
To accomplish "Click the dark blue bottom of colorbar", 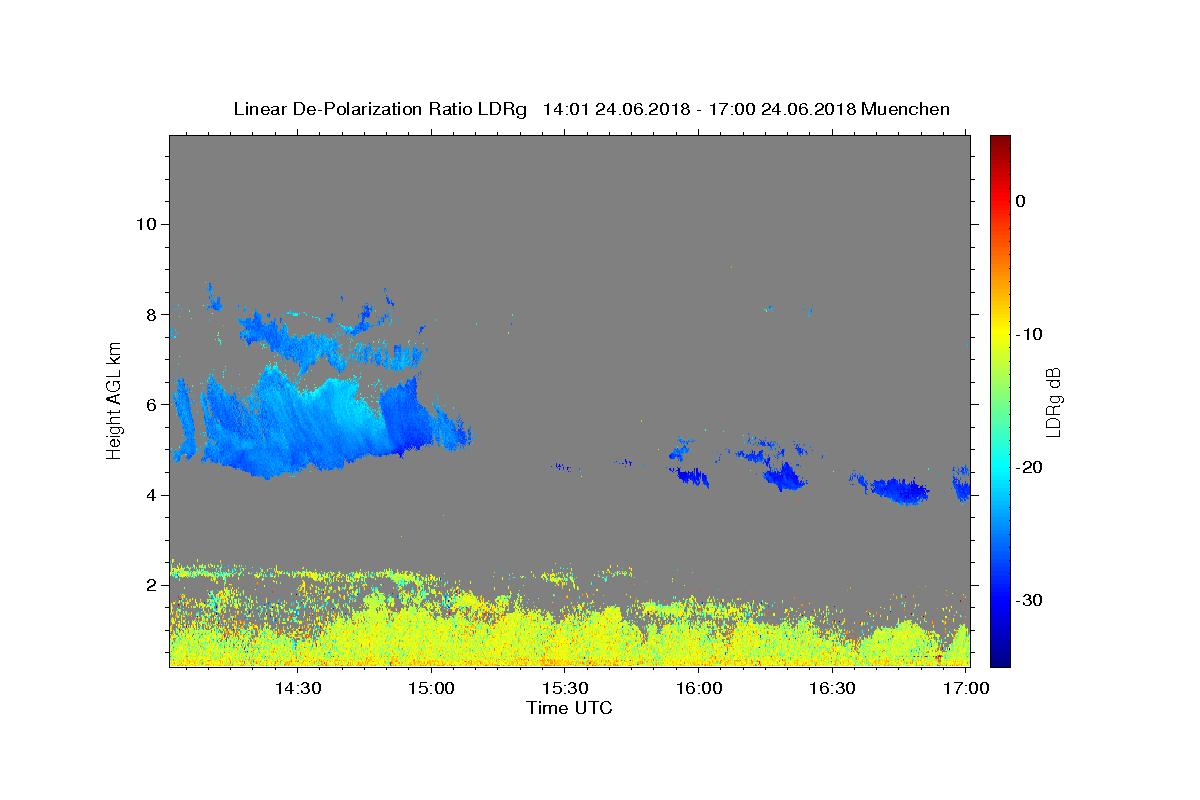I will click(x=1000, y=659).
